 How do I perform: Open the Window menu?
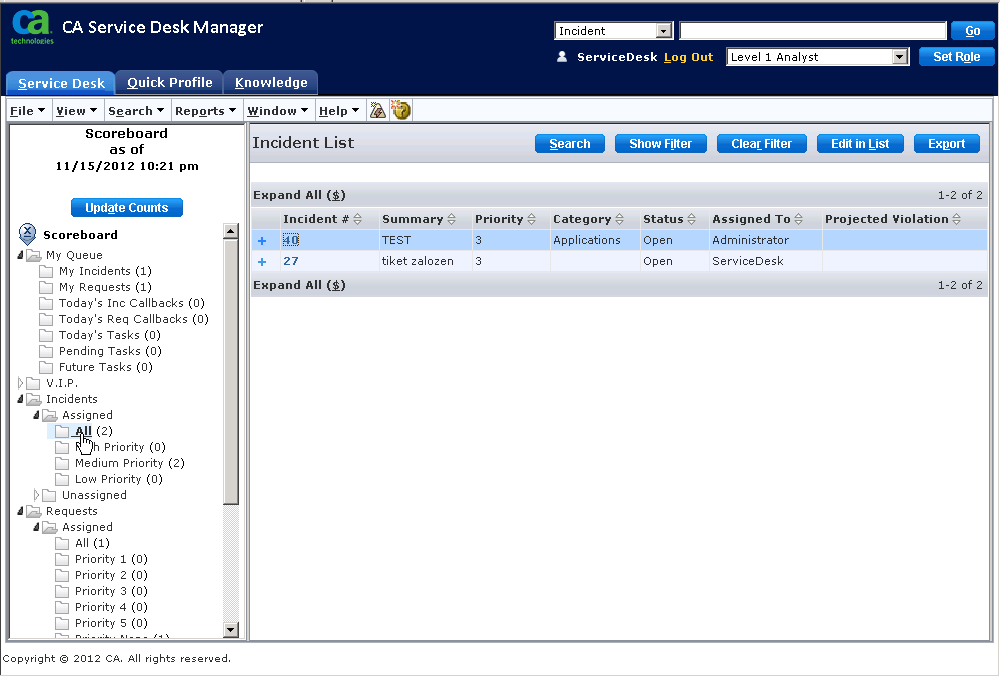[277, 111]
